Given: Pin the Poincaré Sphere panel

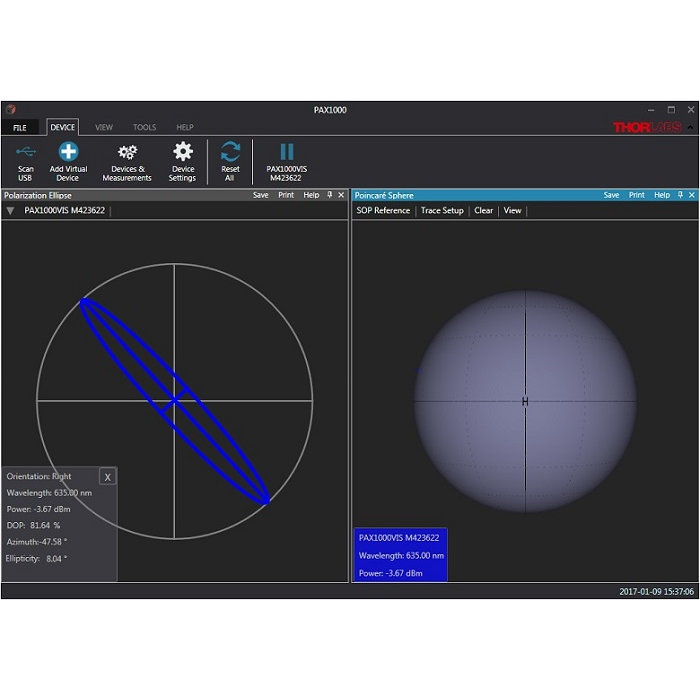Looking at the screenshot, I should tap(680, 195).
